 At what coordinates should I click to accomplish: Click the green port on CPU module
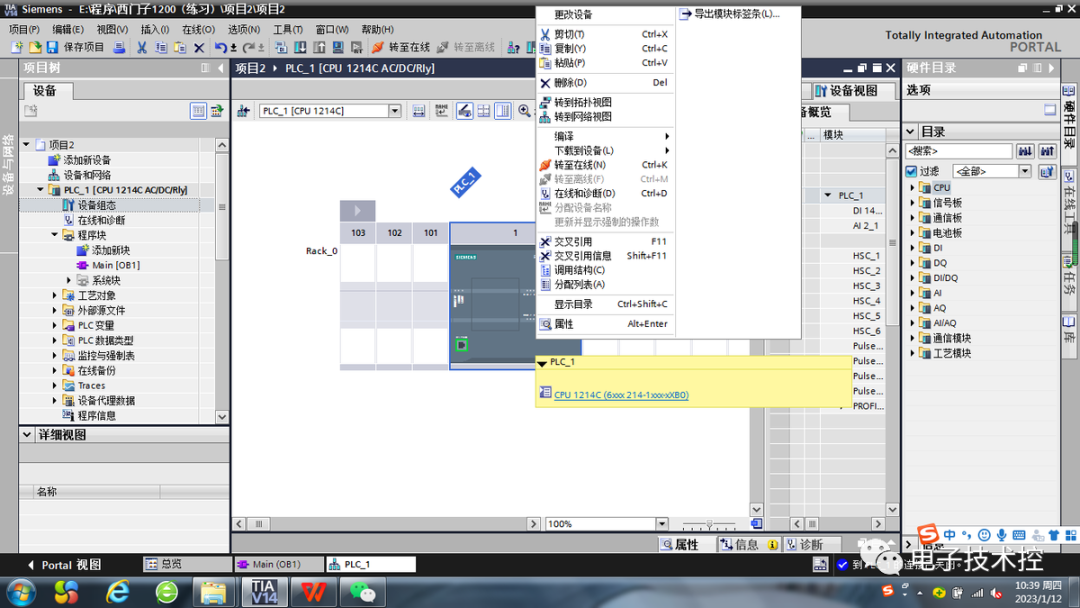461,345
